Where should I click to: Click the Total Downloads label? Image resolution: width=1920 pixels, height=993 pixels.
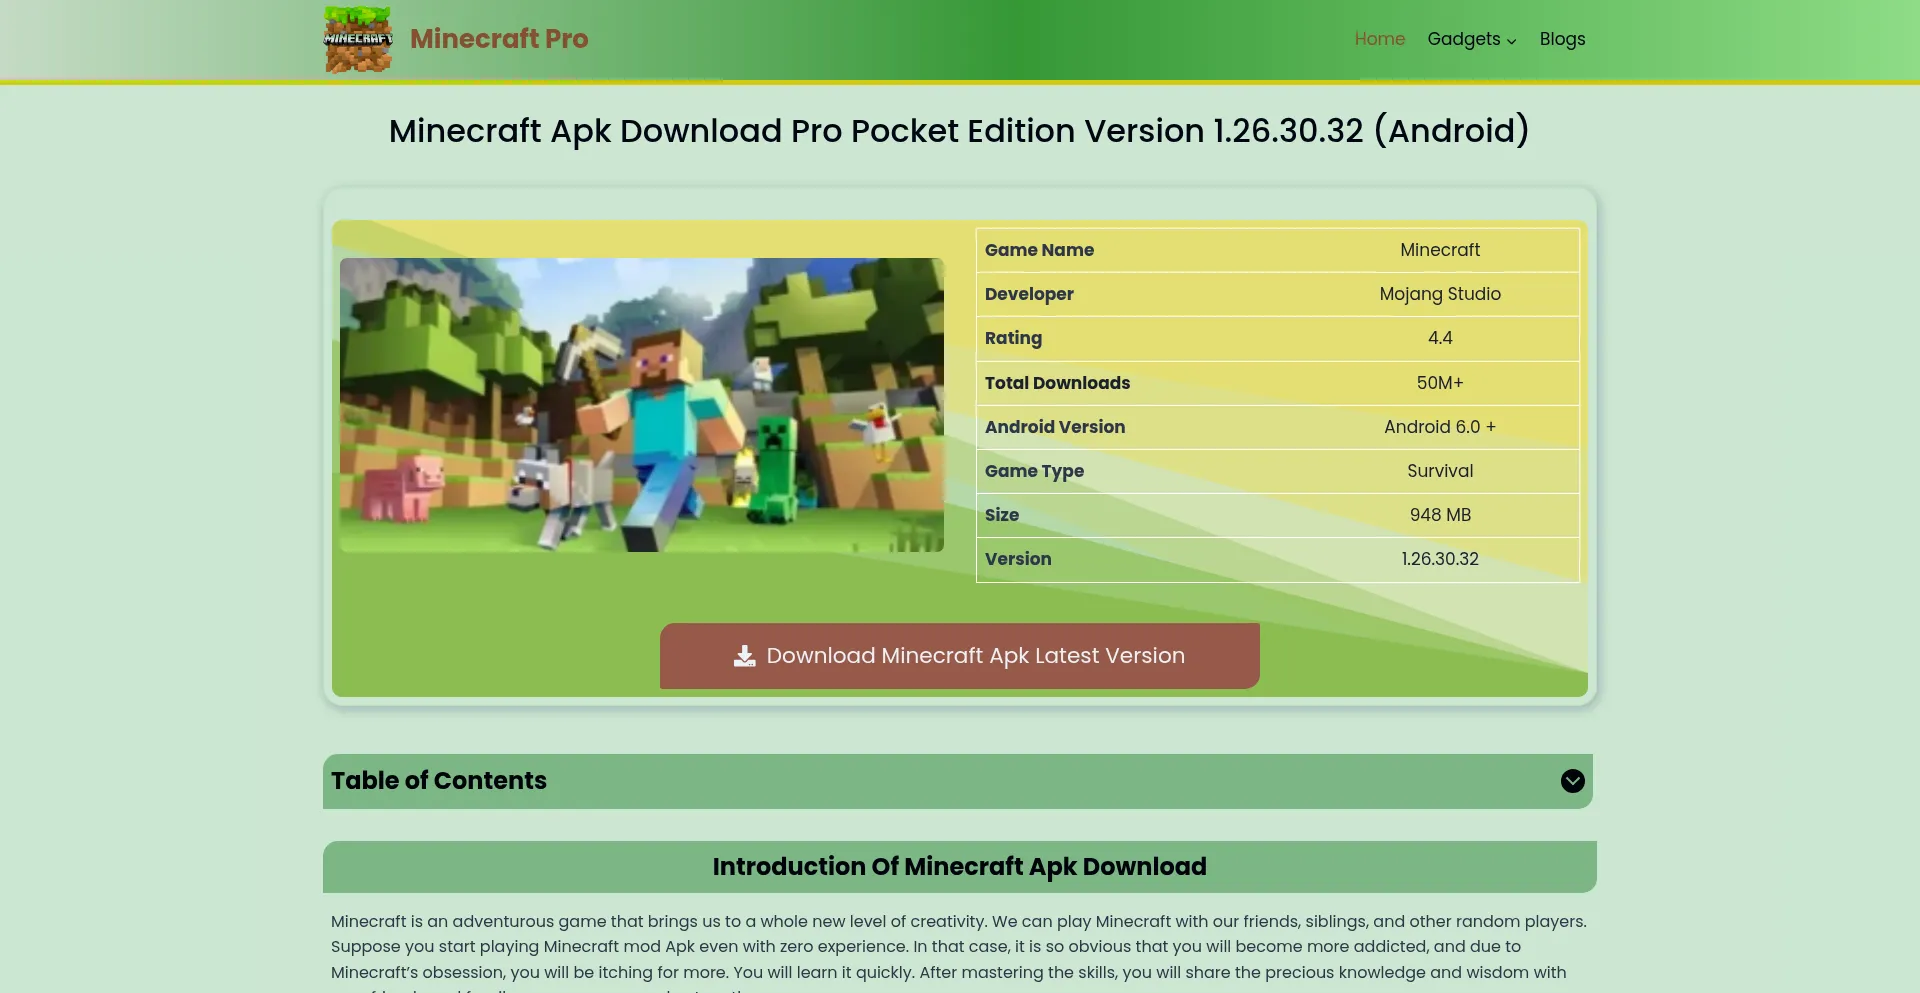[1057, 383]
